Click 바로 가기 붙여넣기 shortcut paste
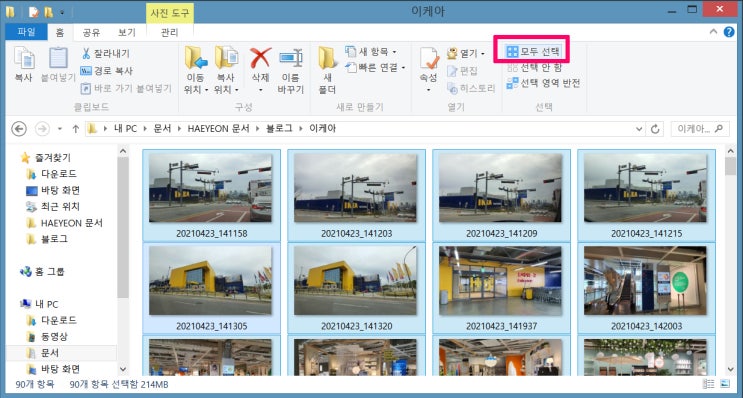This screenshot has width=743, height=398. pos(126,88)
